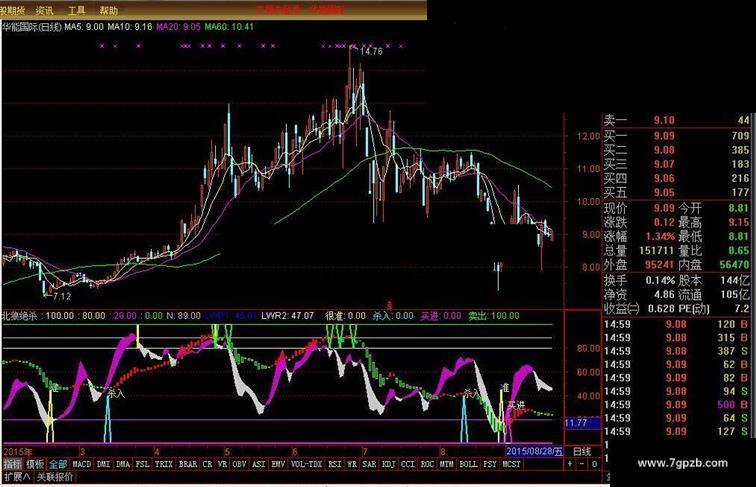Switch indicator to DMA
This screenshot has height=487, width=756.
click(x=123, y=464)
